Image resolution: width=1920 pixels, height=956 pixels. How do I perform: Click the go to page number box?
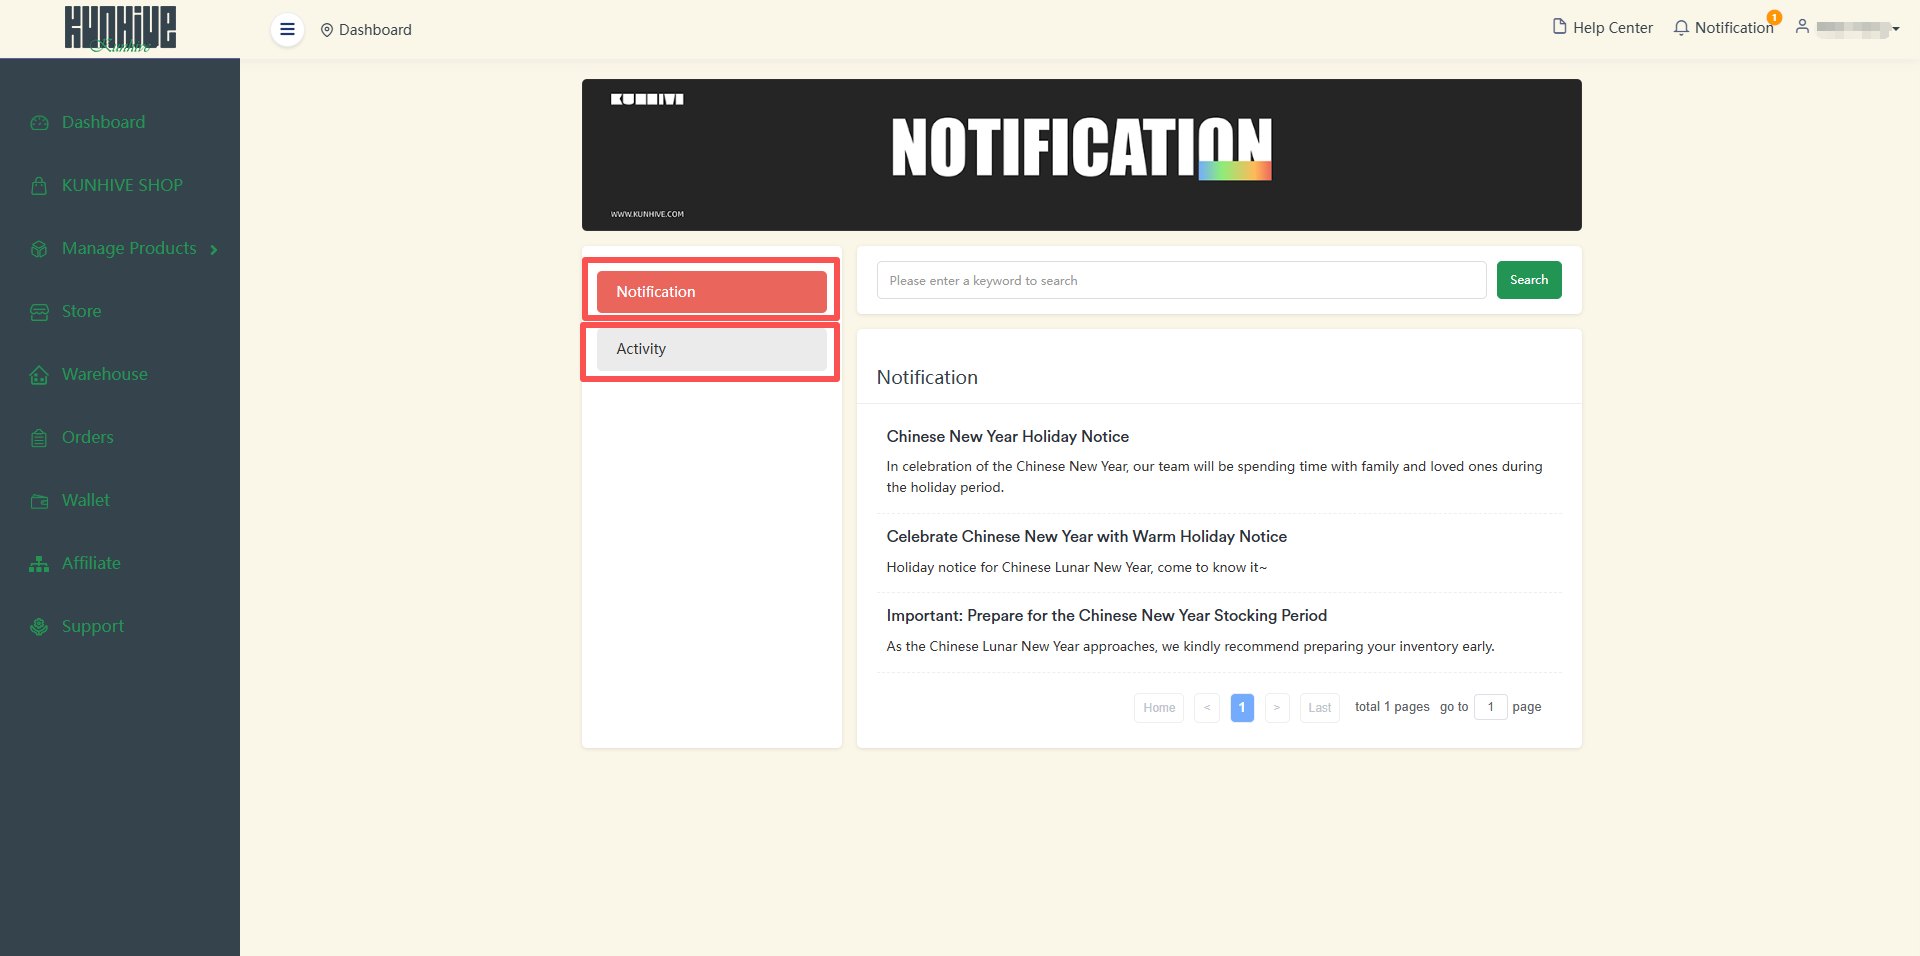[1489, 707]
